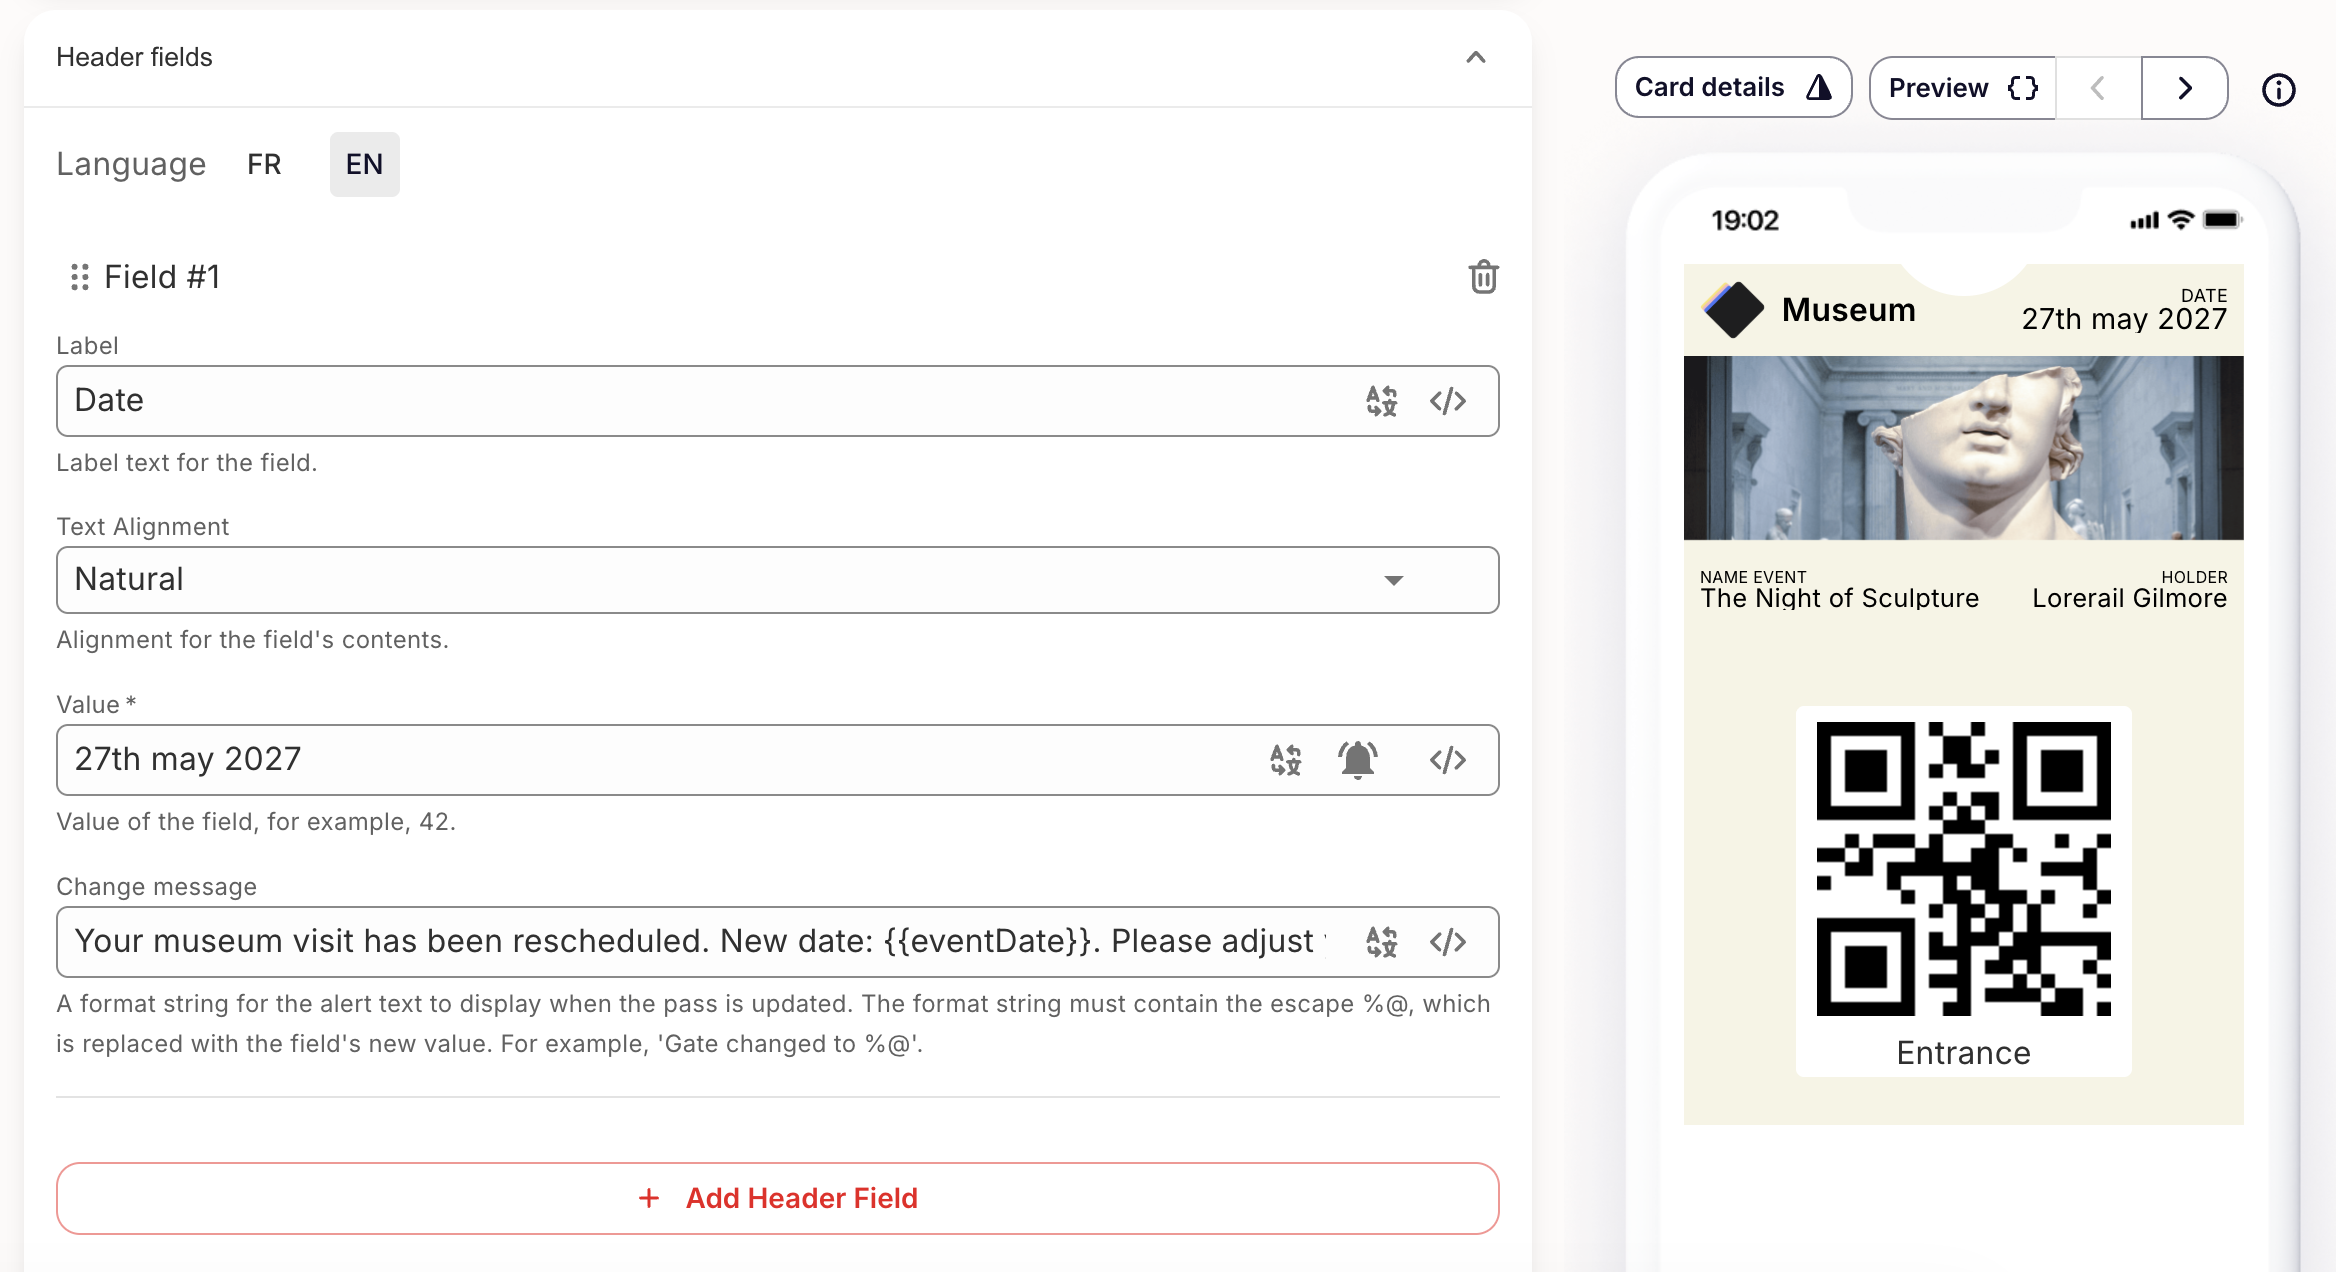Open translation options for the Label field
The image size is (2336, 1272).
[x=1381, y=401]
